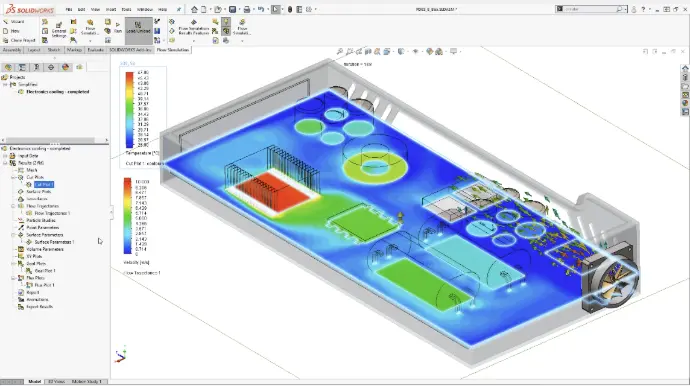Open the PropertyManager panel tab

pos(22,67)
